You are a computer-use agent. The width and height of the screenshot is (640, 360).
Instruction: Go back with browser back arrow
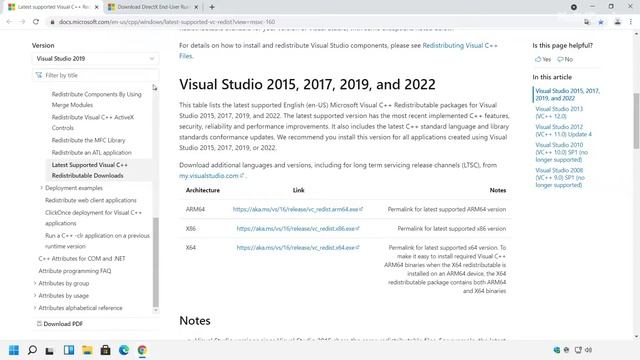coord(9,22)
